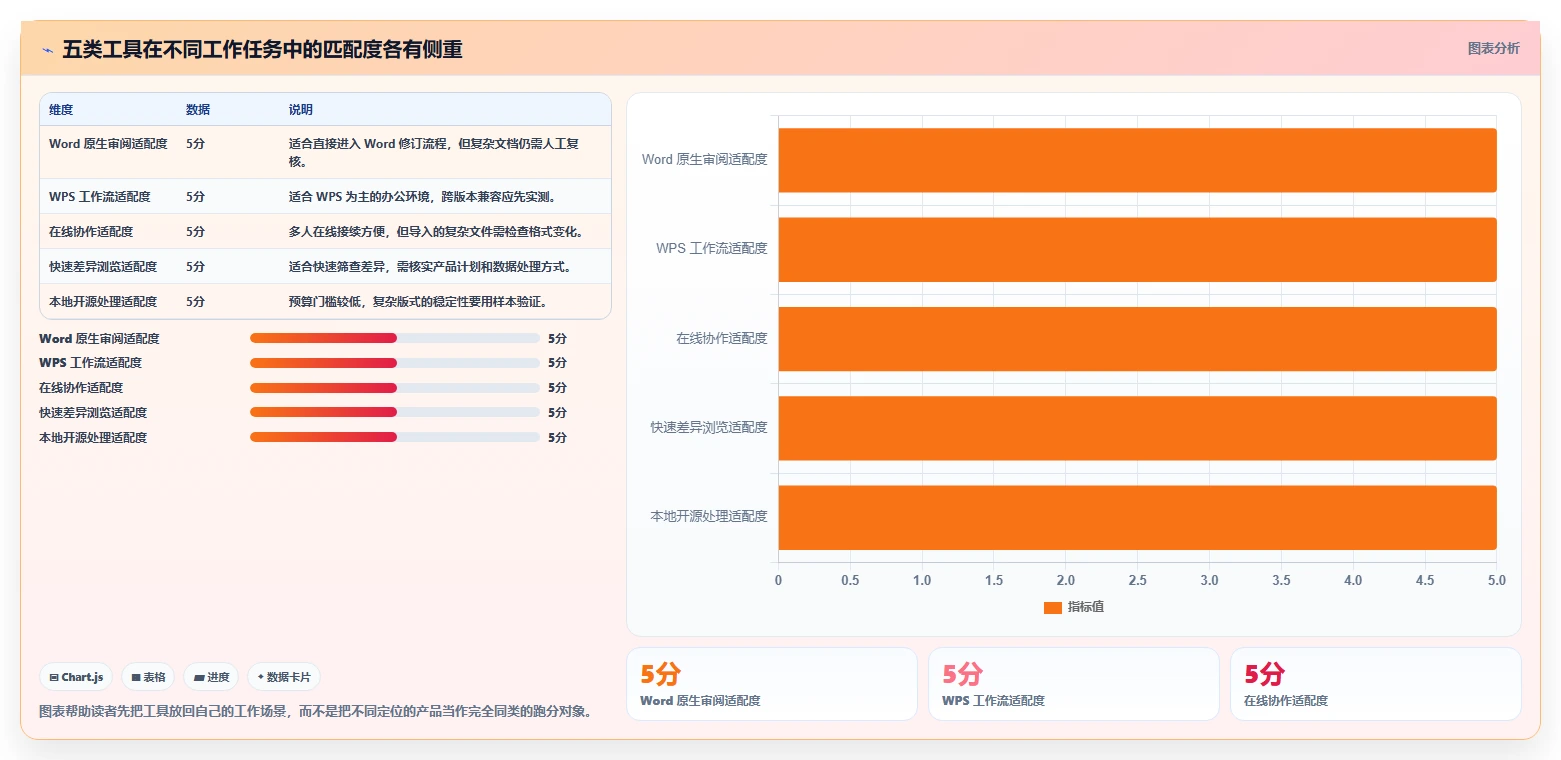Click the orange 指标值 legend color box
The height and width of the screenshot is (760, 1561).
click(x=1052, y=608)
